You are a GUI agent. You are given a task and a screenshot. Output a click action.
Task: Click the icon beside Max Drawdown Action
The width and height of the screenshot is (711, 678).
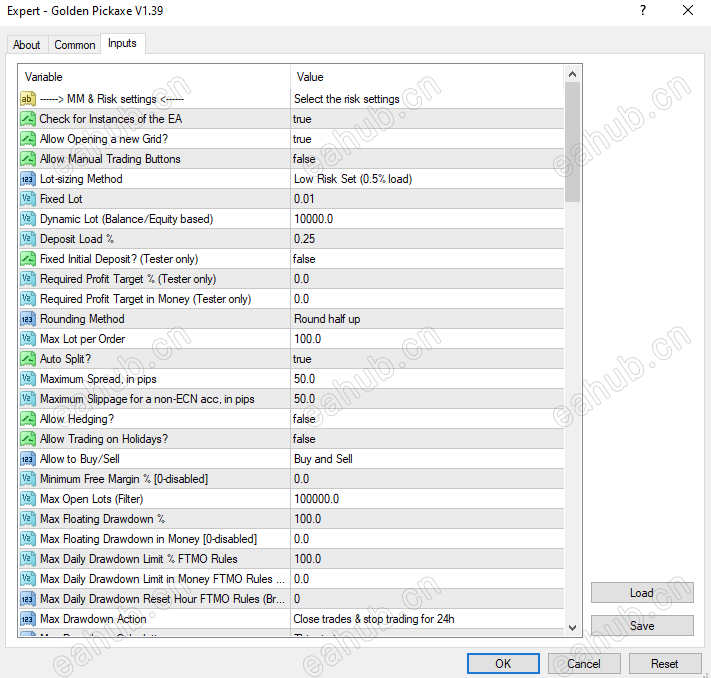click(x=28, y=619)
